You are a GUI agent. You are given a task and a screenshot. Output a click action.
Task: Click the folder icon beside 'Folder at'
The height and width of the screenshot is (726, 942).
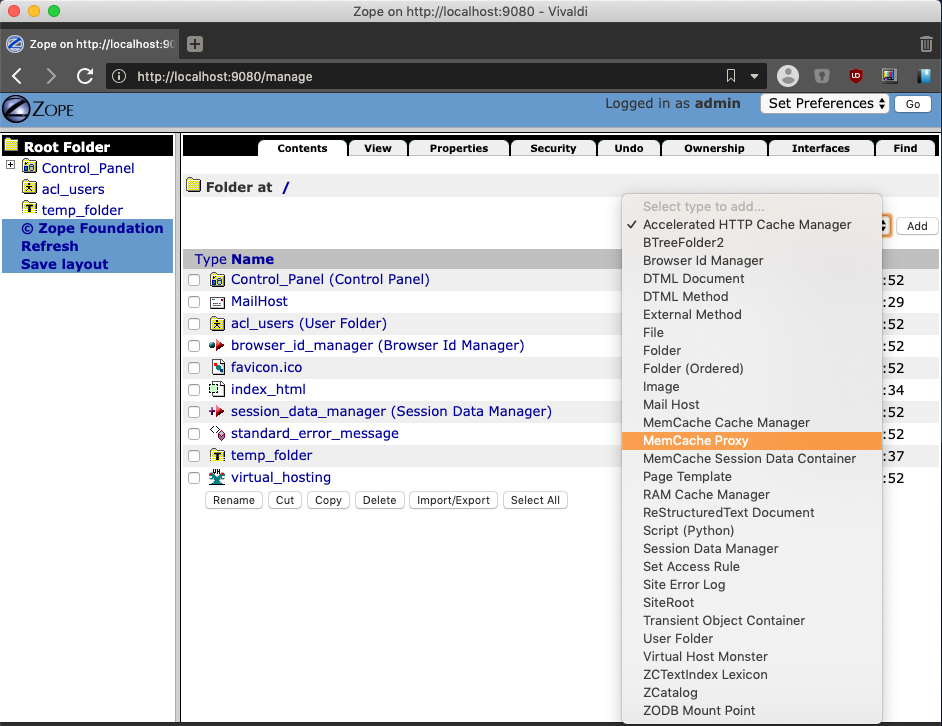click(x=193, y=186)
